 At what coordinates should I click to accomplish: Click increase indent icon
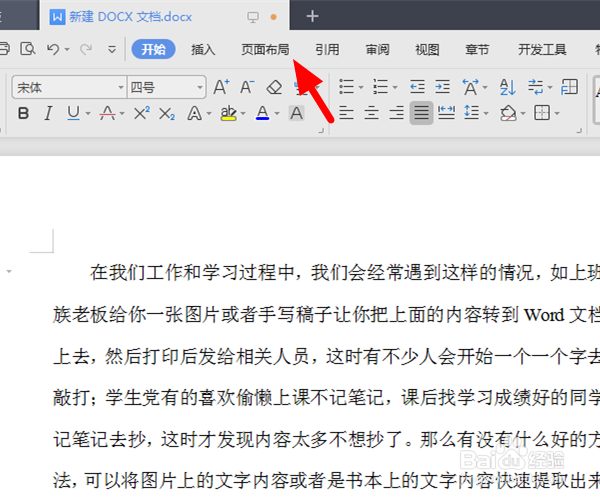coord(443,87)
